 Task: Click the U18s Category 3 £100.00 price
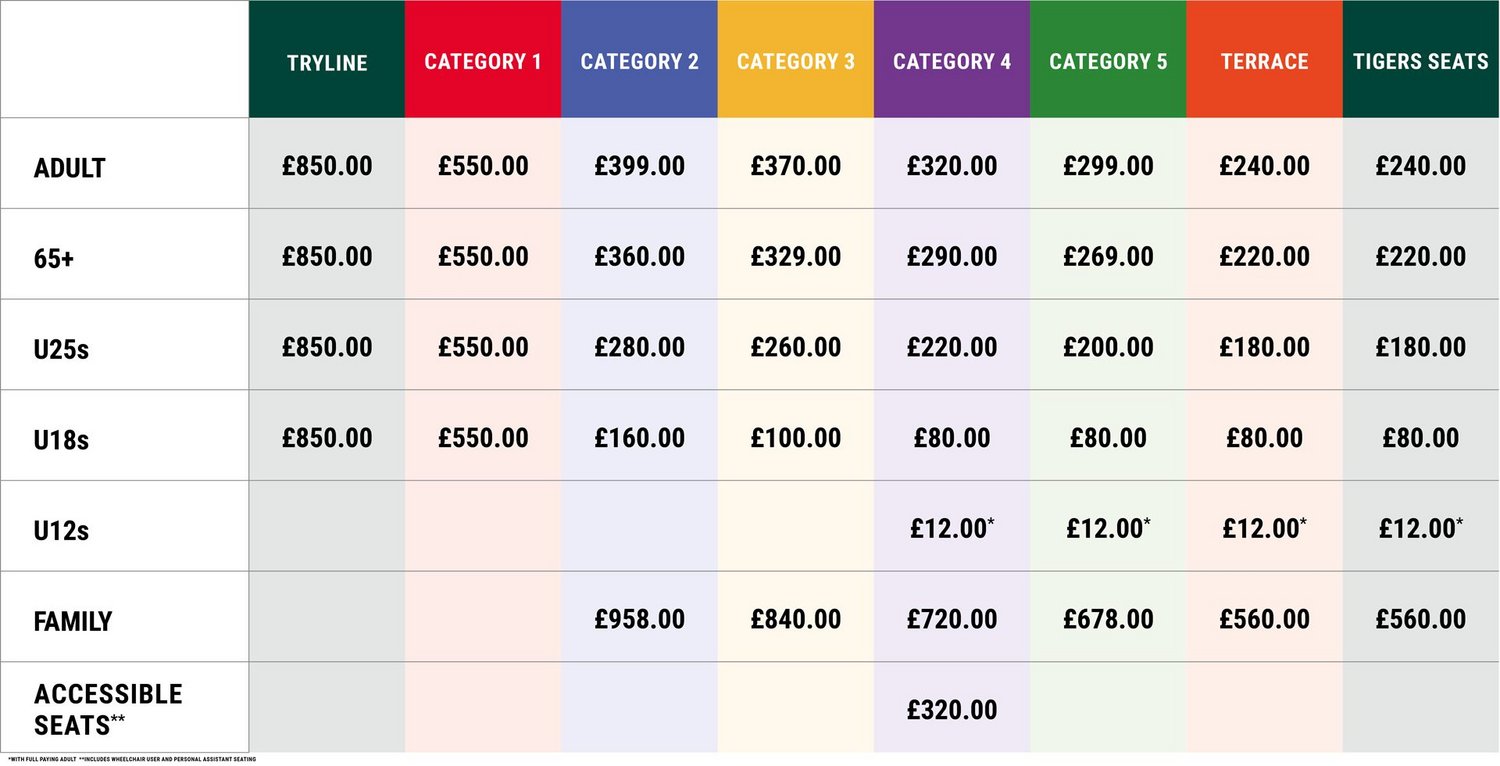(796, 437)
